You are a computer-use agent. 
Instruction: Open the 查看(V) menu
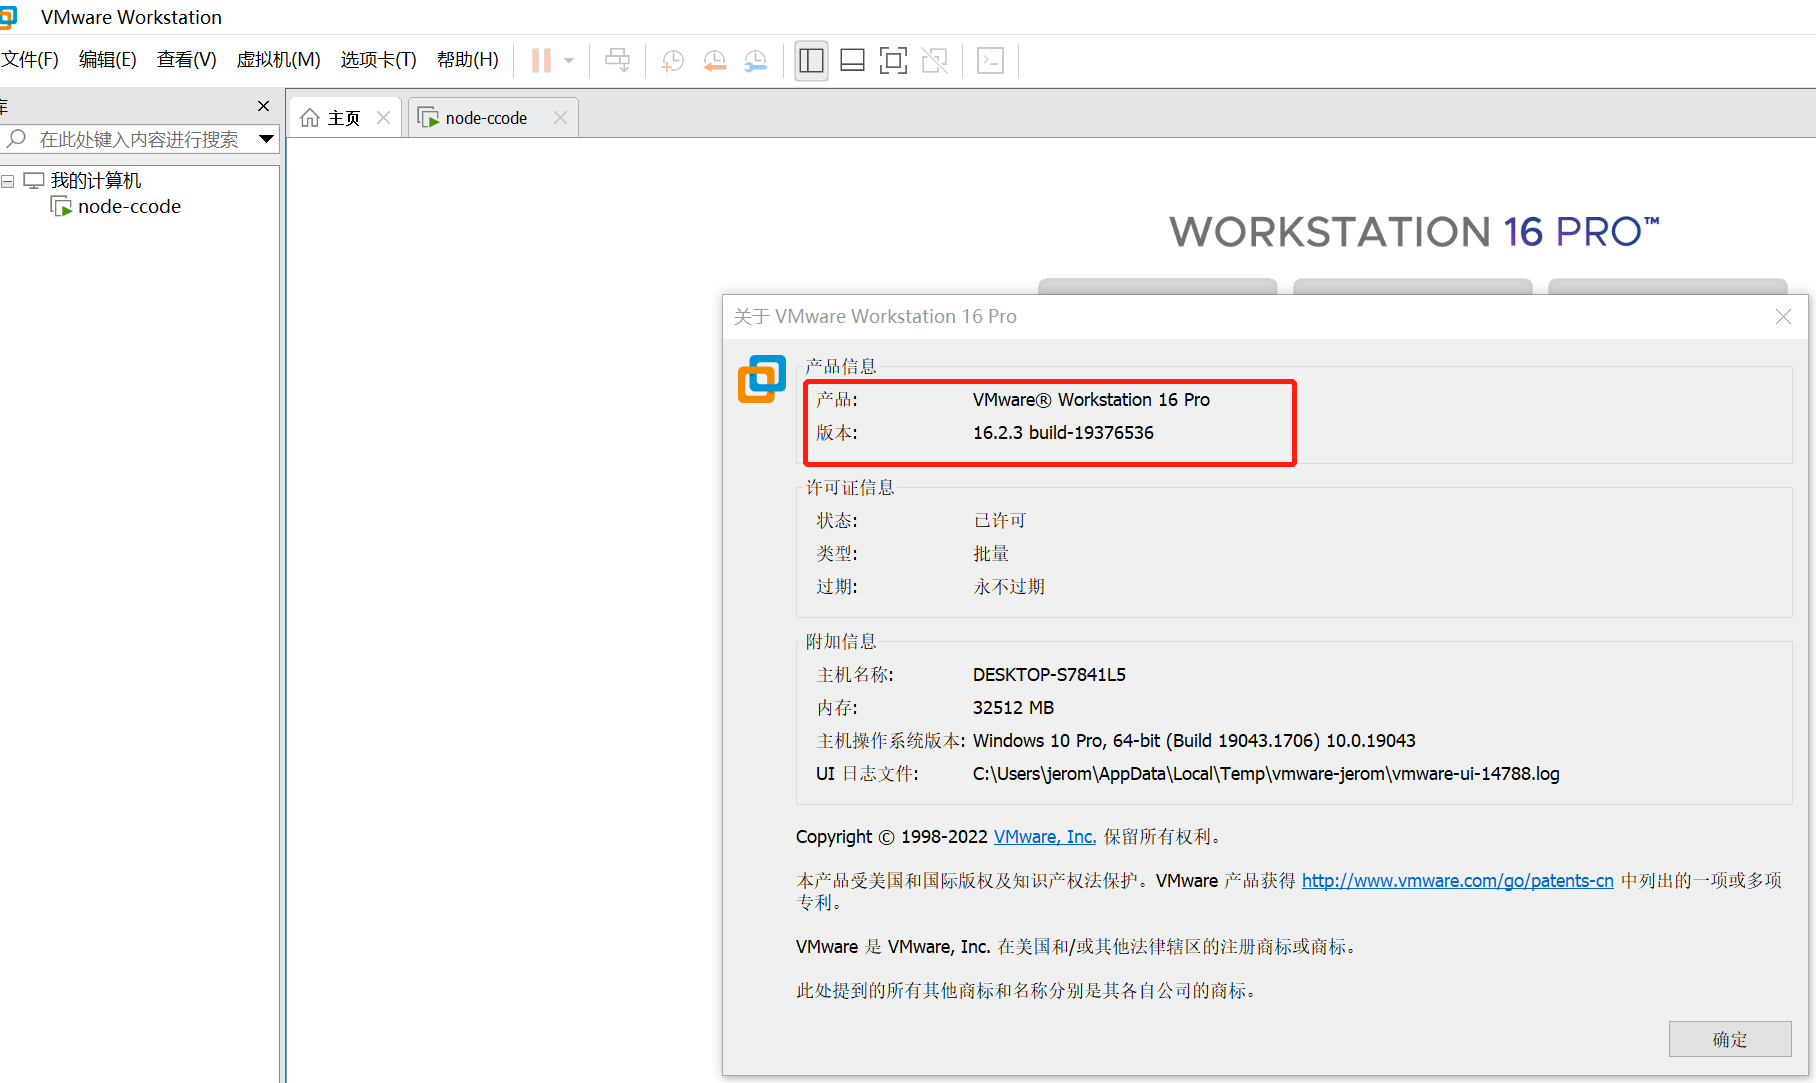point(186,60)
